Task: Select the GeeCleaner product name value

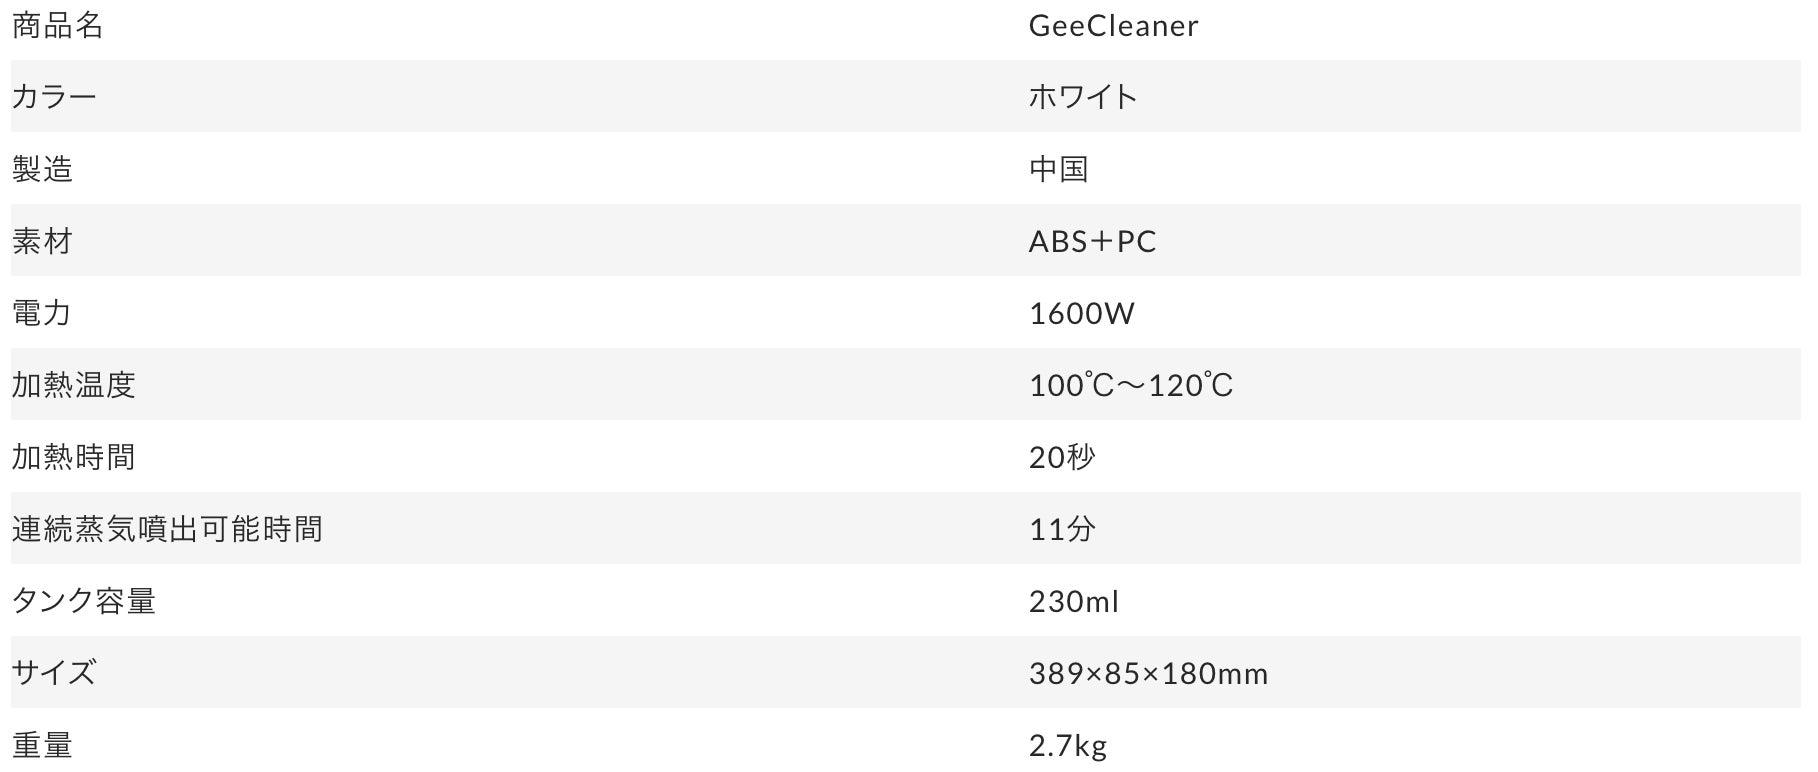Action: (1113, 25)
